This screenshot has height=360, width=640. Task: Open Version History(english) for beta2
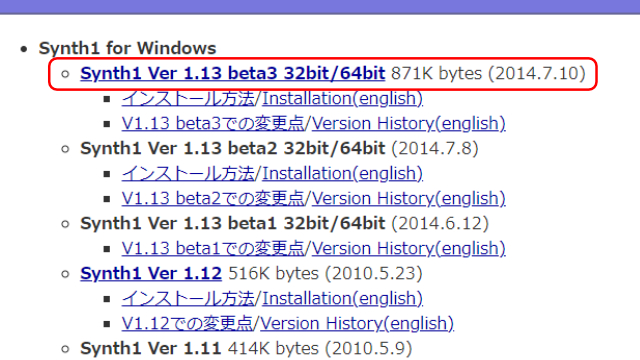(409, 198)
